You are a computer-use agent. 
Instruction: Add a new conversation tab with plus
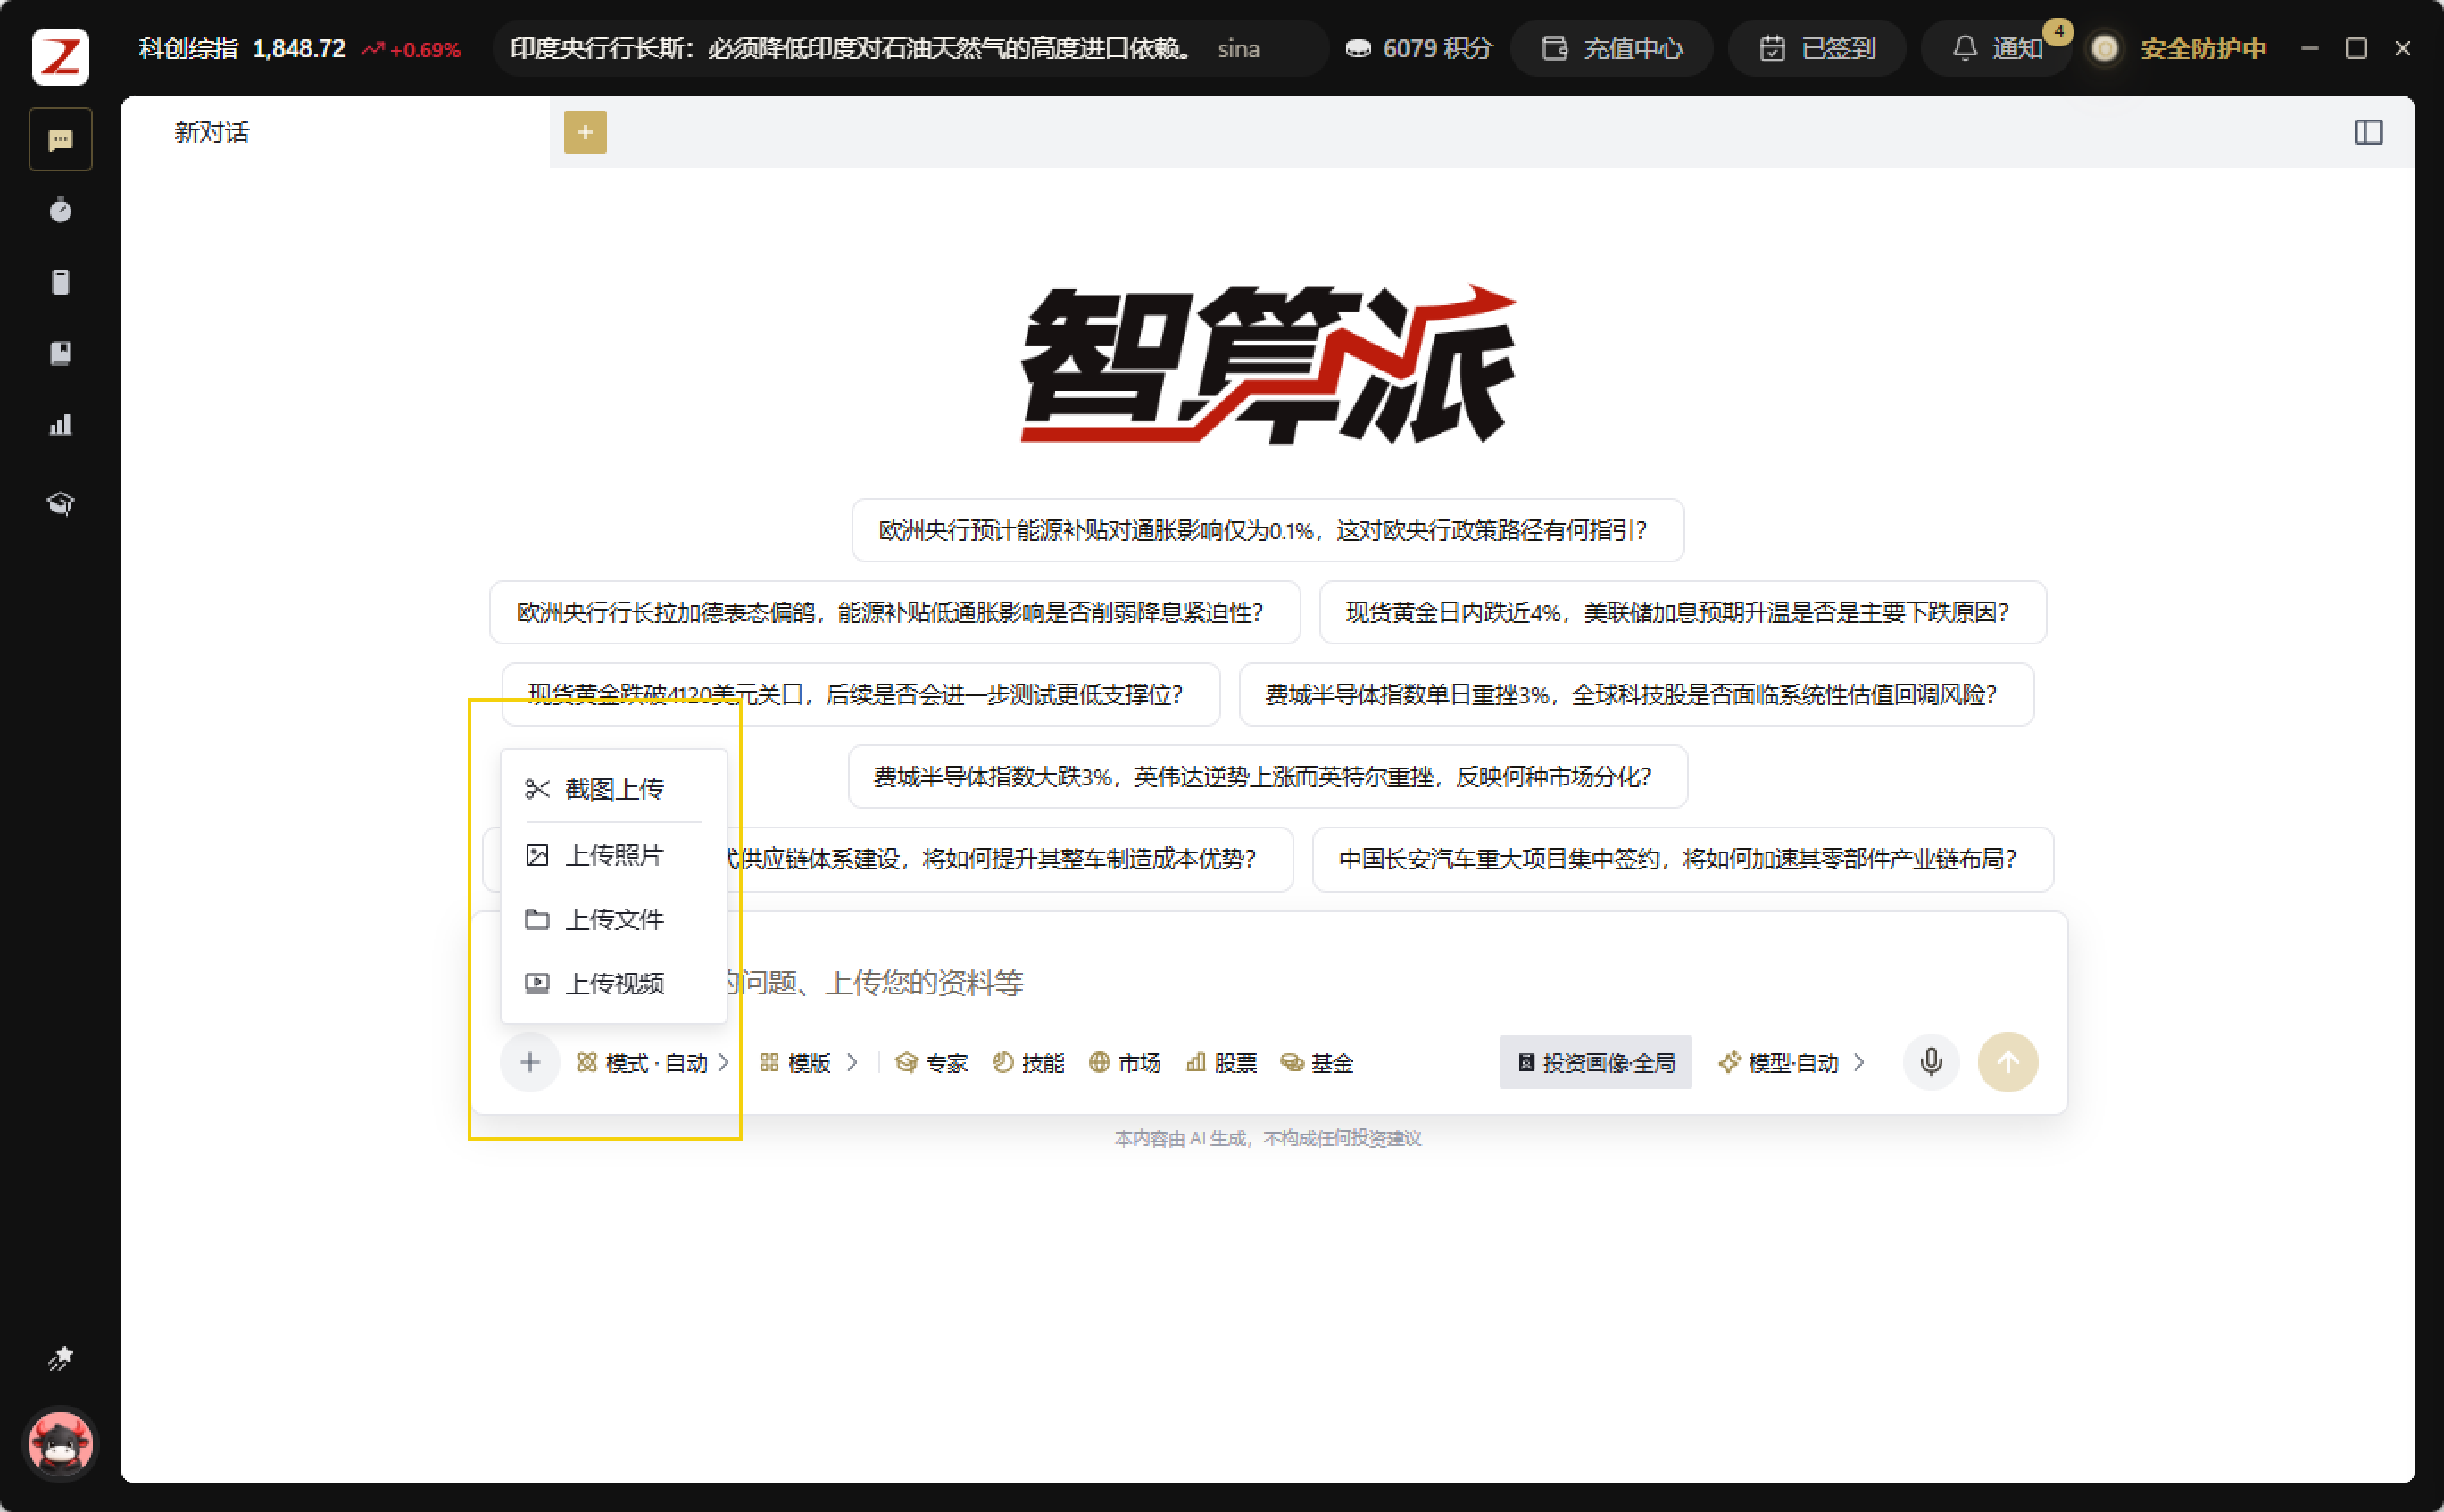coord(585,132)
